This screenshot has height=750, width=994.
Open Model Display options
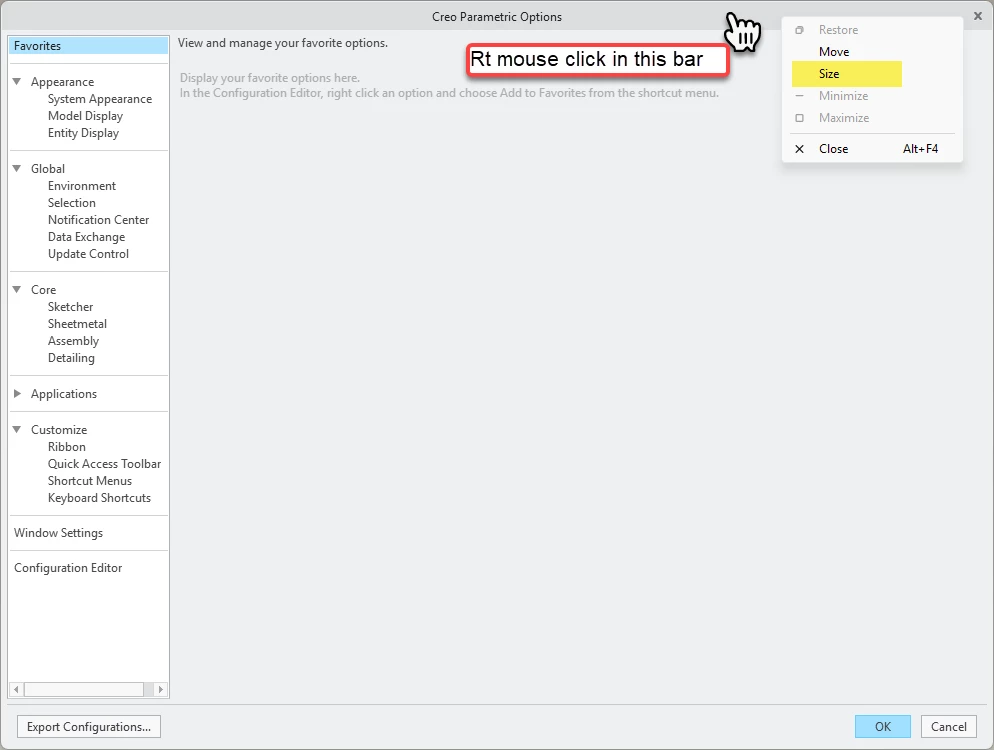coord(85,116)
